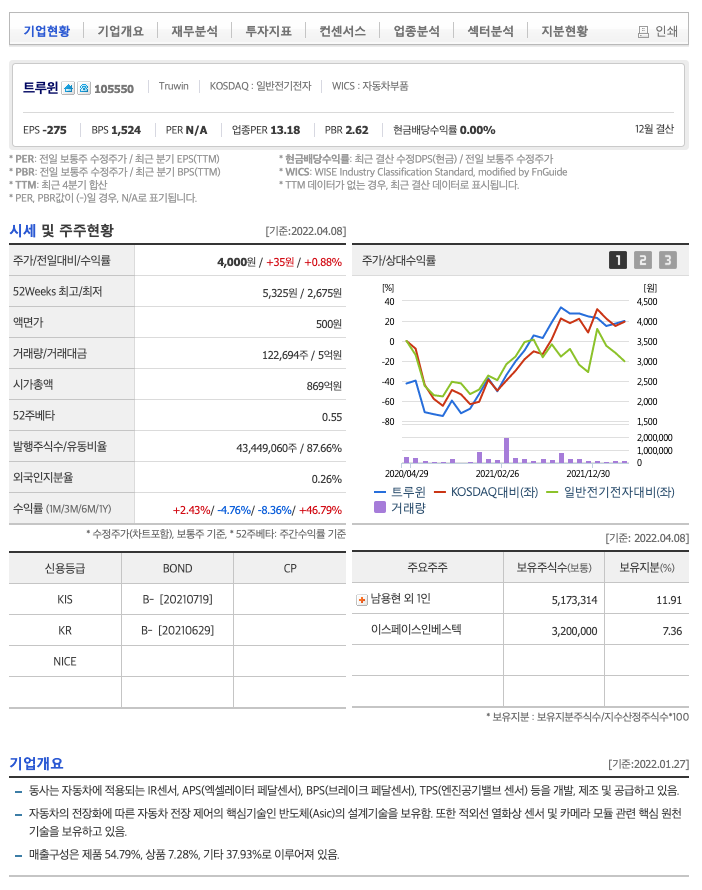Click the phone icon next to 트루윈
The width and height of the screenshot is (702, 890).
point(83,88)
